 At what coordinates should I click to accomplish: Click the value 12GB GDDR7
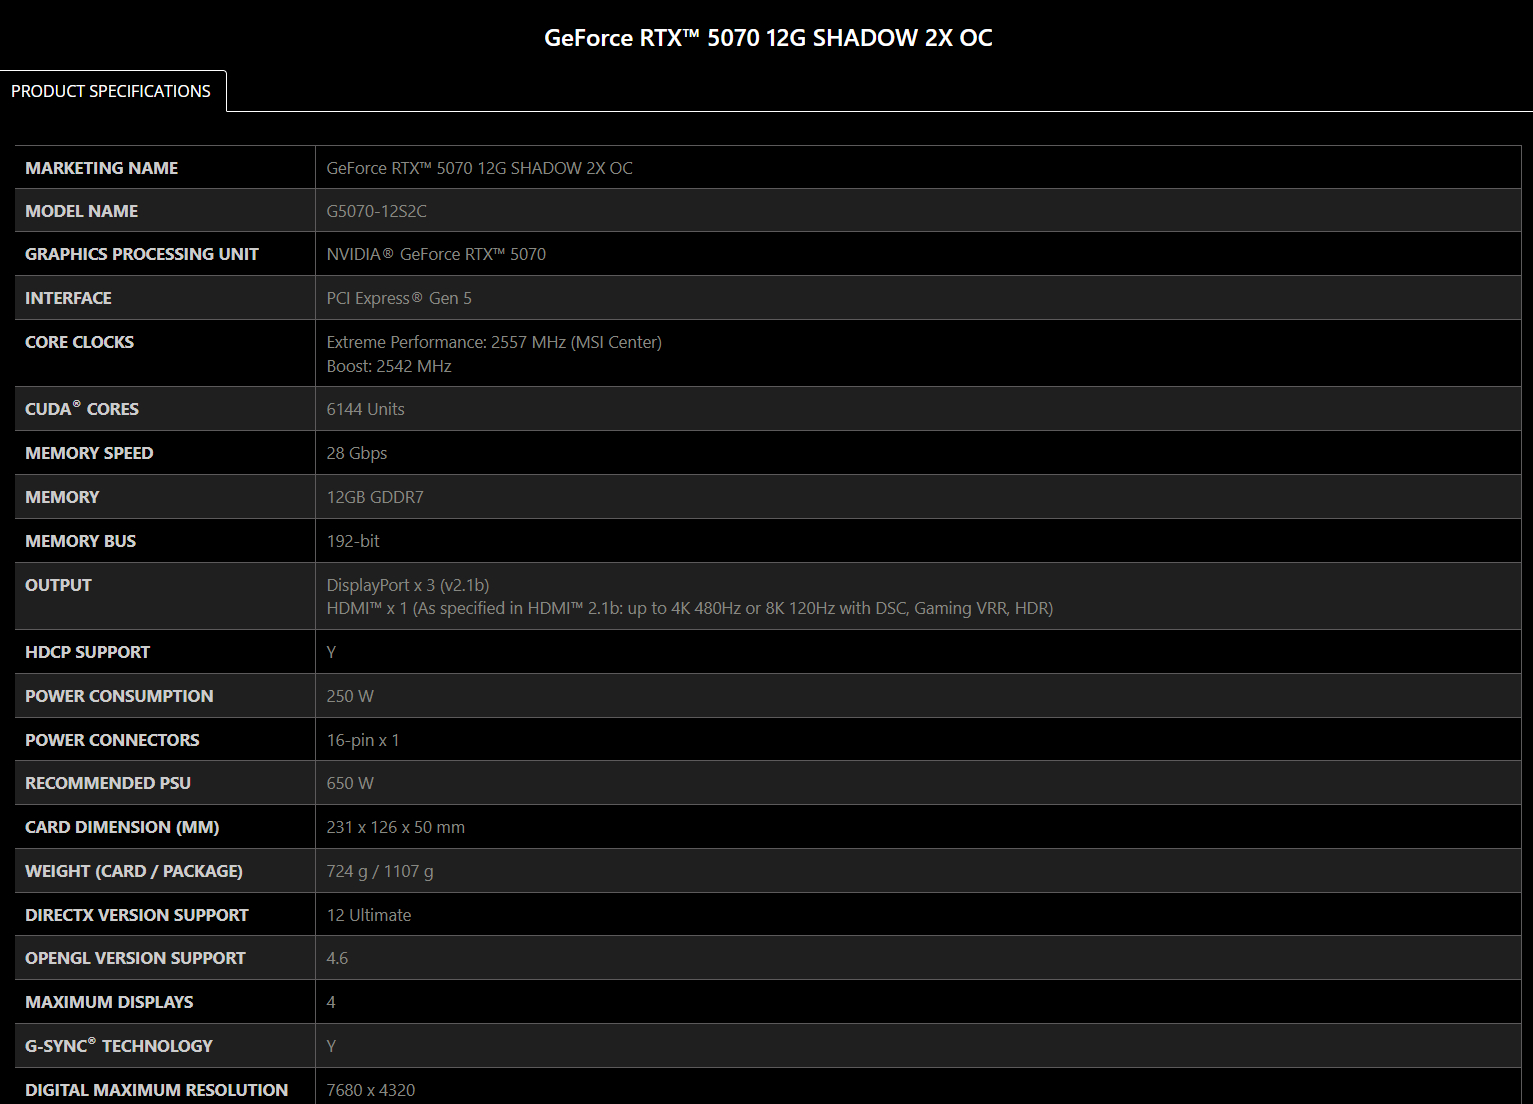pos(375,497)
